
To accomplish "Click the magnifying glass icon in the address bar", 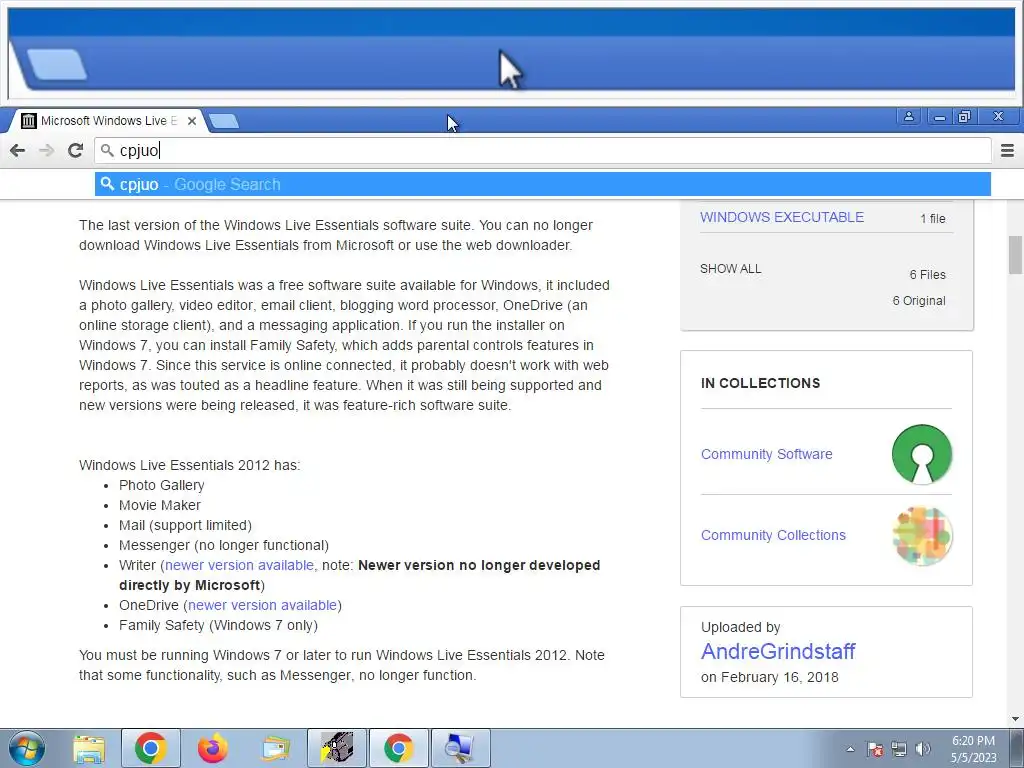I will (x=107, y=150).
